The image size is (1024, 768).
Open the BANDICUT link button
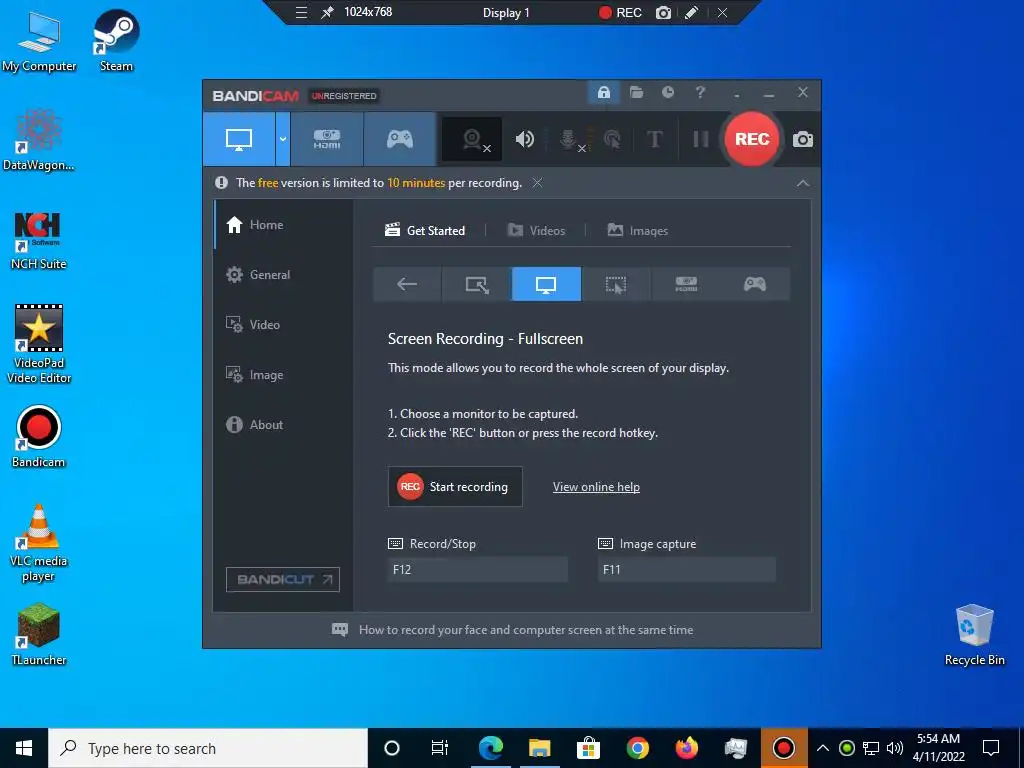point(283,579)
